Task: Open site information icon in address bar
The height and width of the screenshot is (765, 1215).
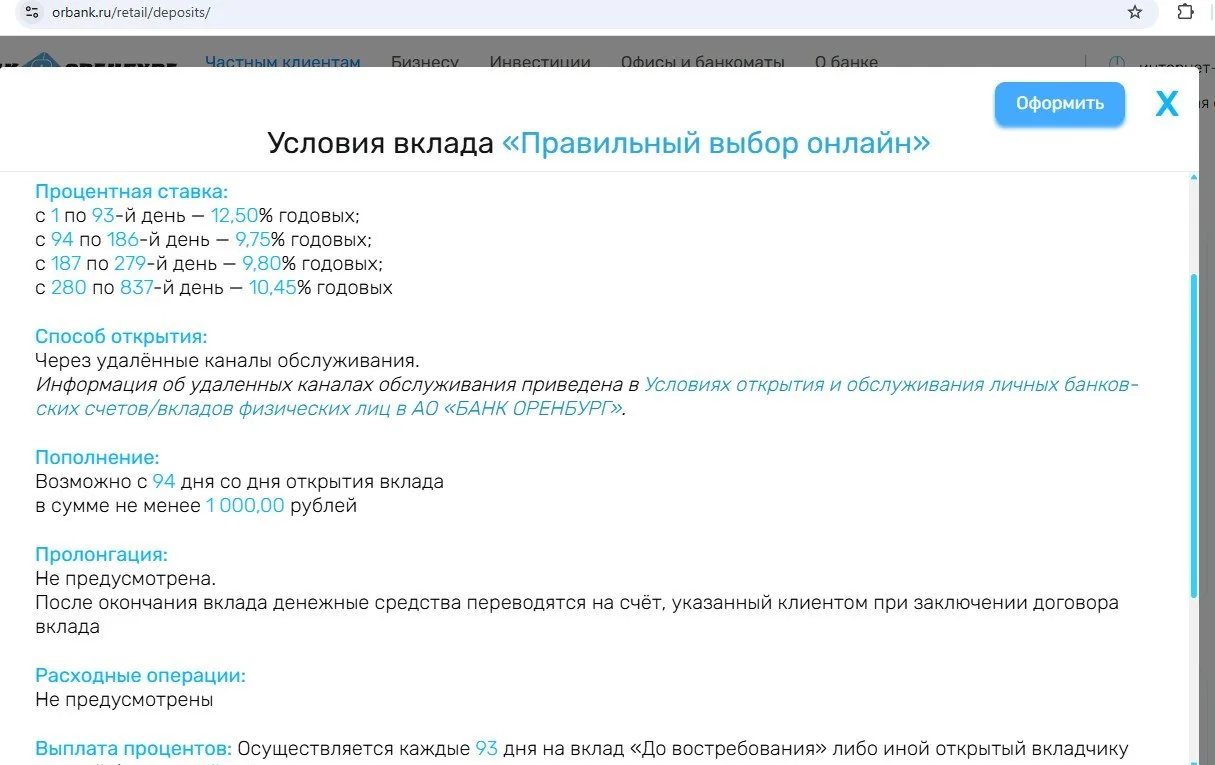Action: (31, 13)
